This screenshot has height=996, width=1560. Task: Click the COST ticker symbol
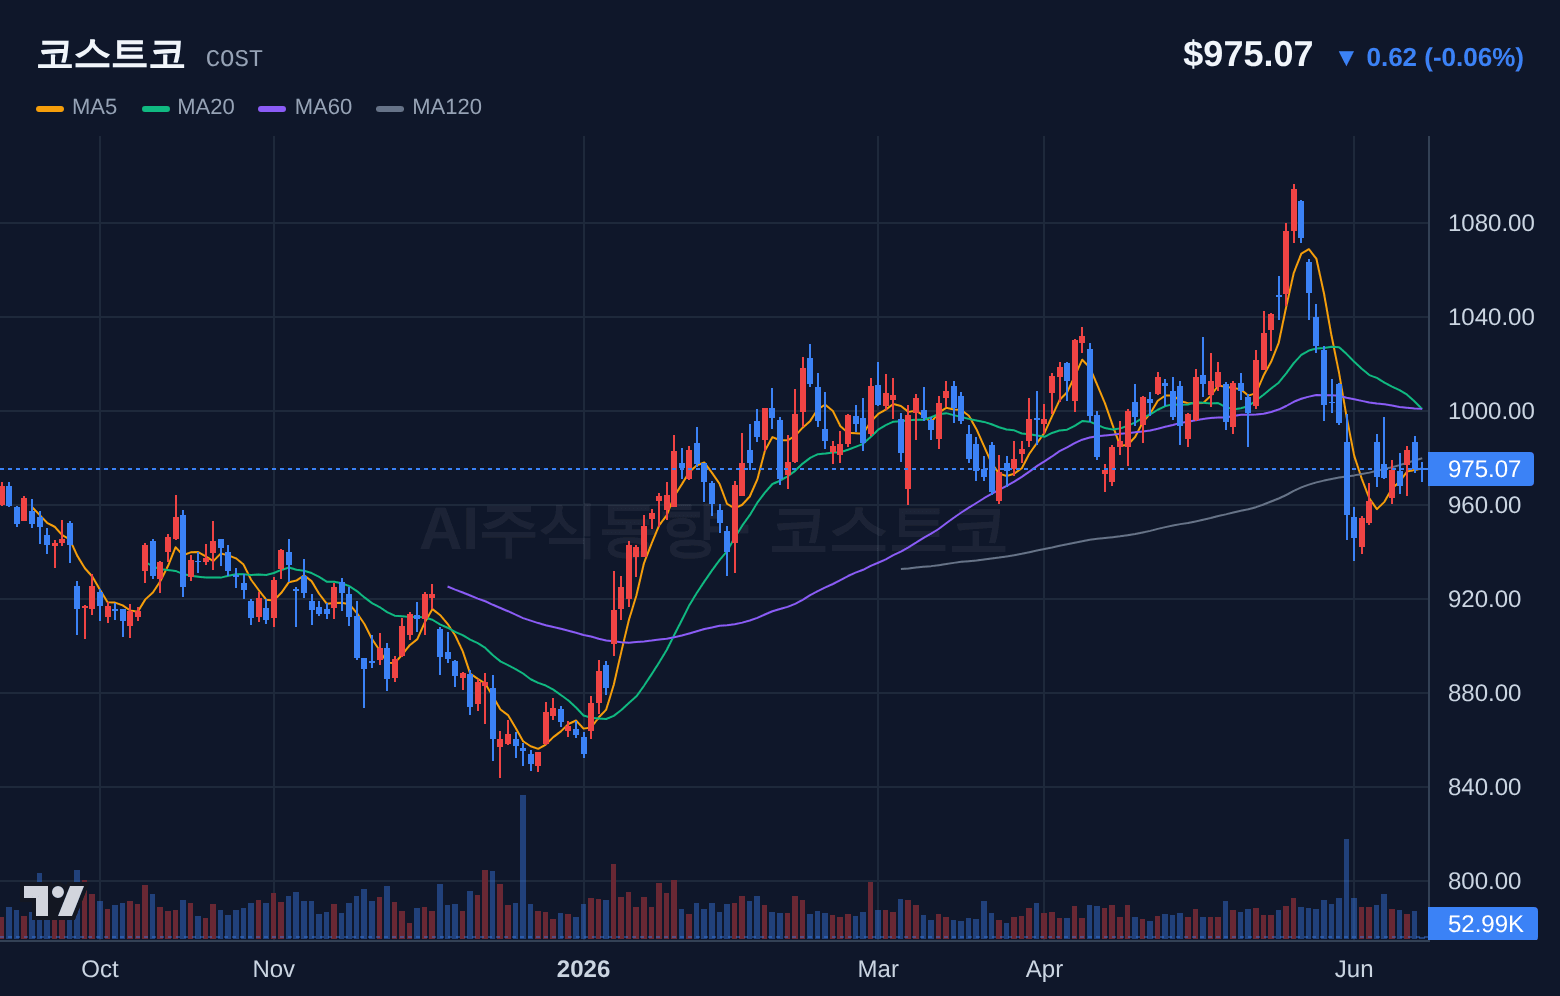pos(234,59)
